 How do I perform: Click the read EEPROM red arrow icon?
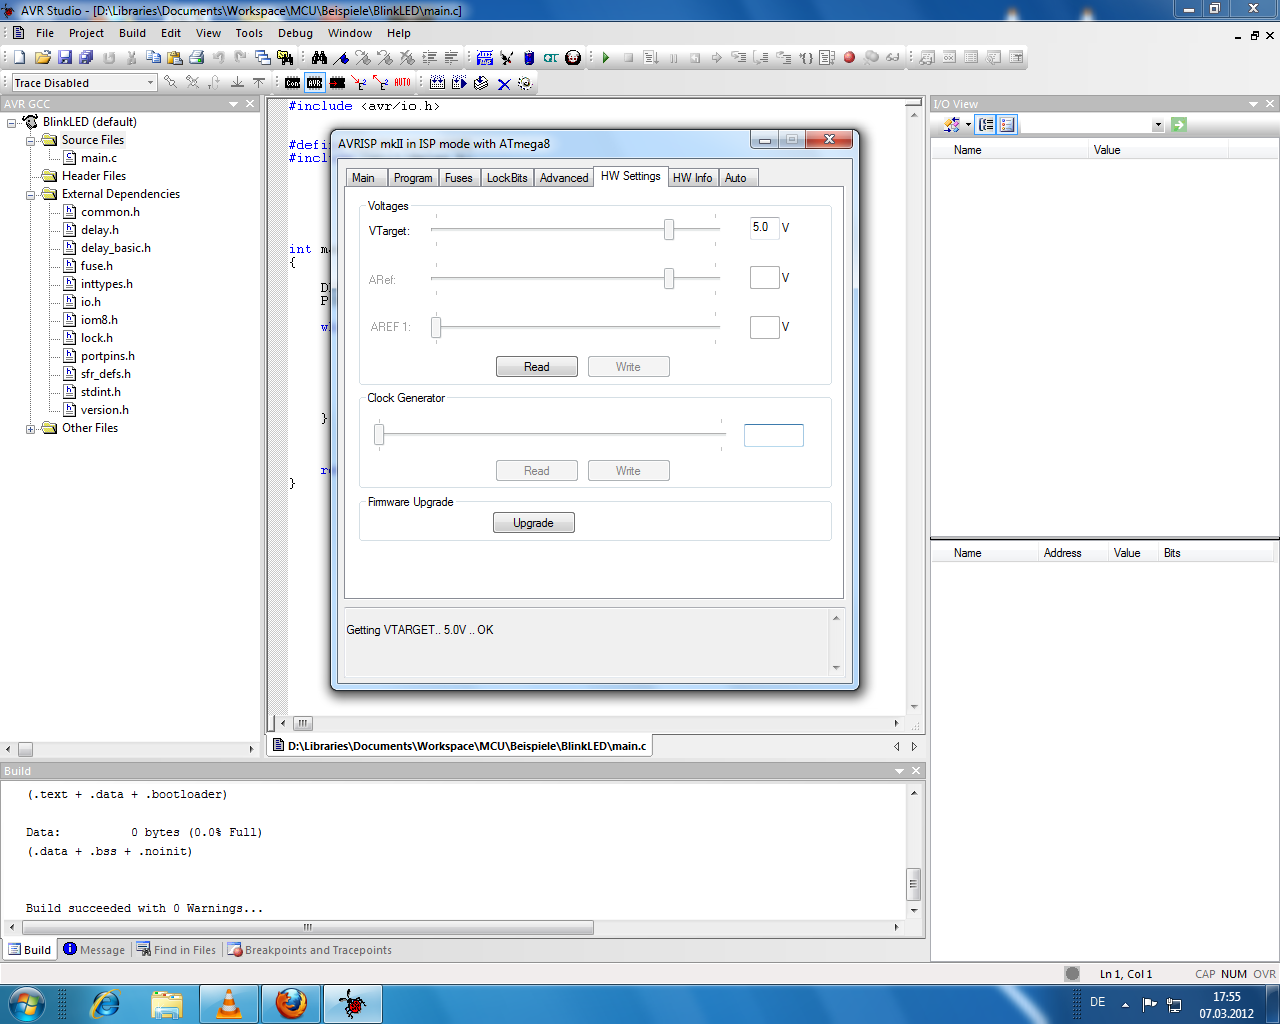[x=381, y=83]
